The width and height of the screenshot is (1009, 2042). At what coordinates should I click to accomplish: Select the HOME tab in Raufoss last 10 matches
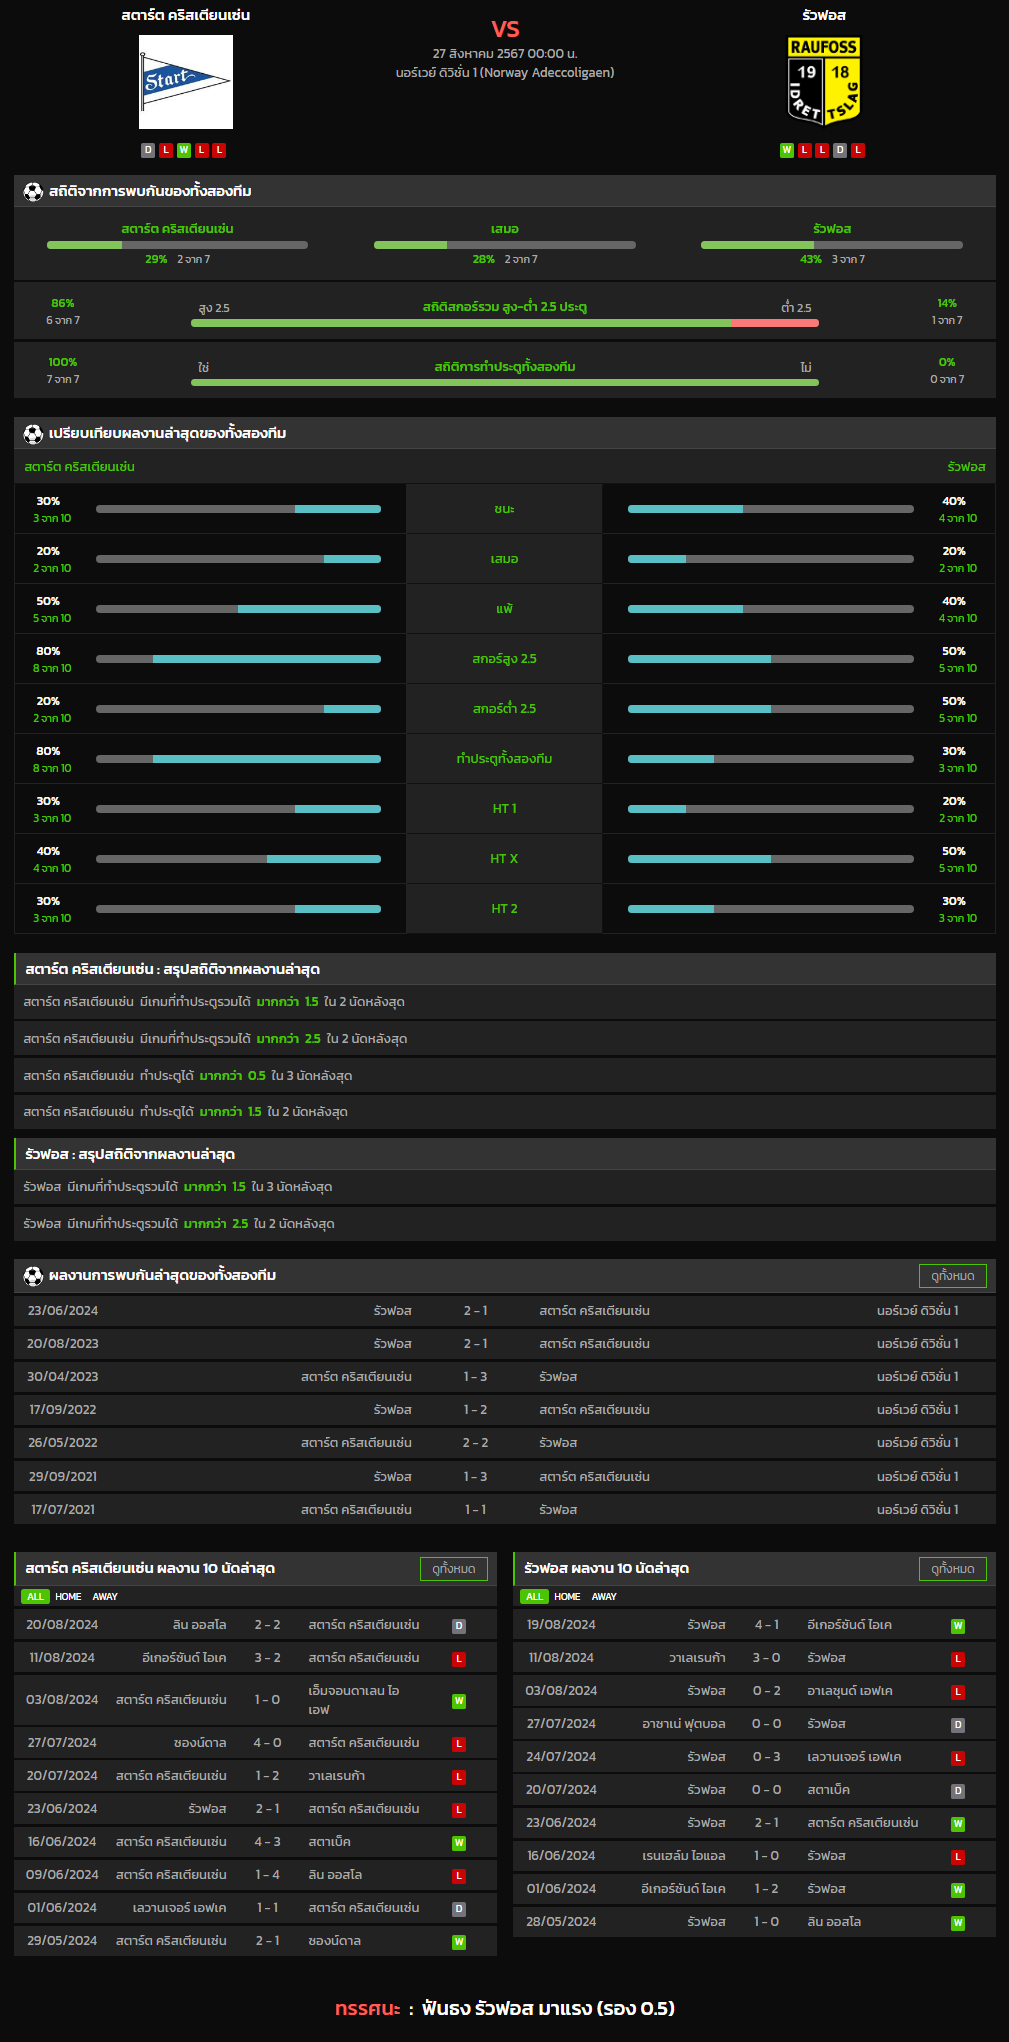tap(567, 1597)
